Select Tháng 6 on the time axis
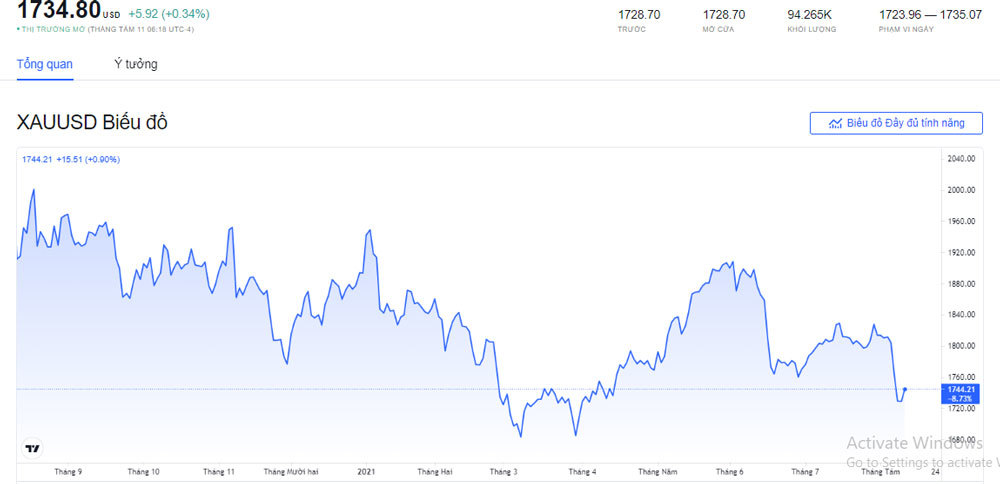The width and height of the screenshot is (1000, 484). [730, 471]
